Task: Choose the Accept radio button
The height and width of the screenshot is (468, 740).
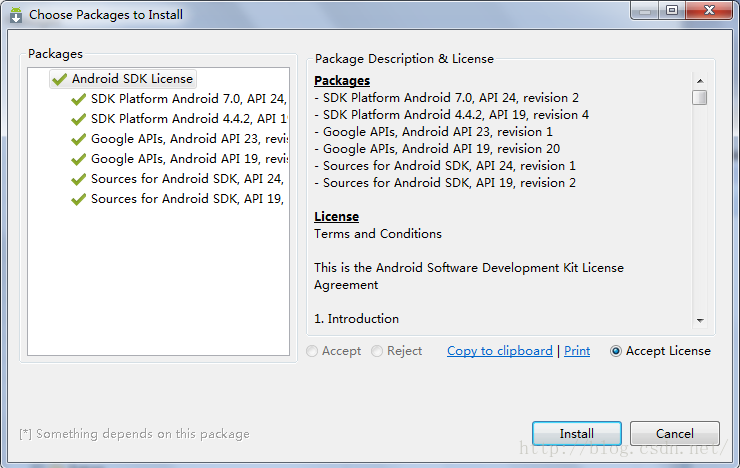Action: 312,351
